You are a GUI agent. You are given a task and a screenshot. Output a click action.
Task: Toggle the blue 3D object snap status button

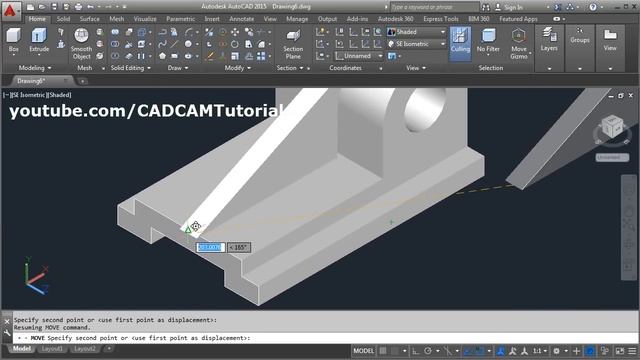pos(480,351)
